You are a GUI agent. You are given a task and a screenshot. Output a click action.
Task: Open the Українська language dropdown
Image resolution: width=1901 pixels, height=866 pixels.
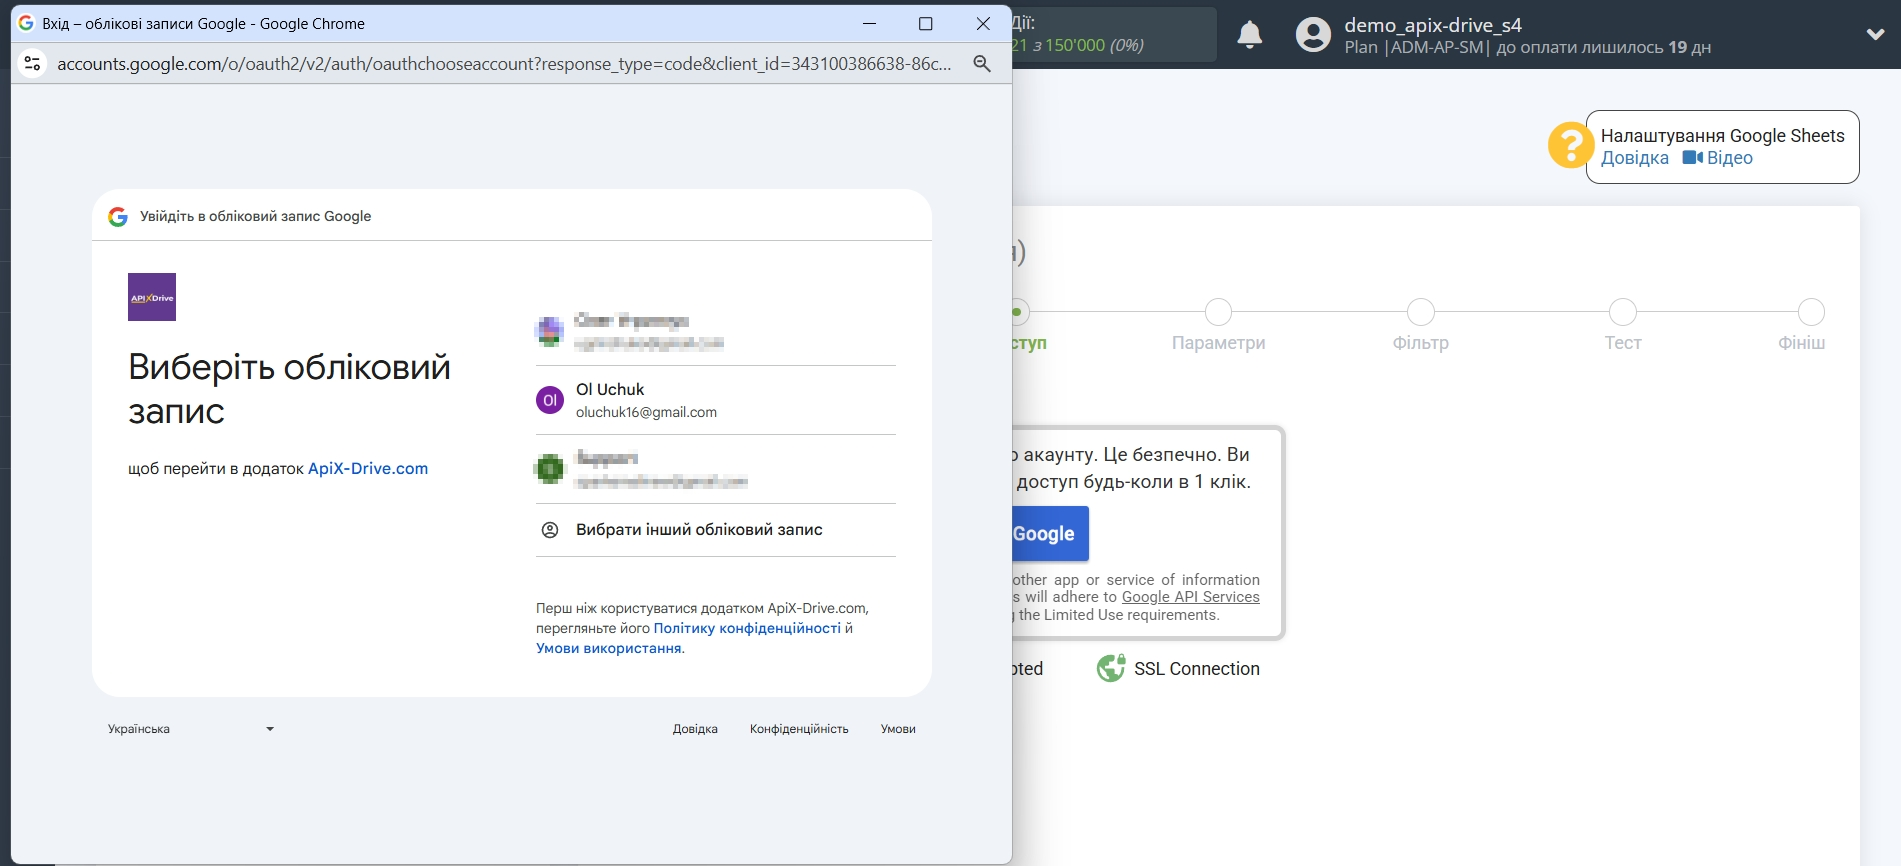pyautogui.click(x=190, y=729)
